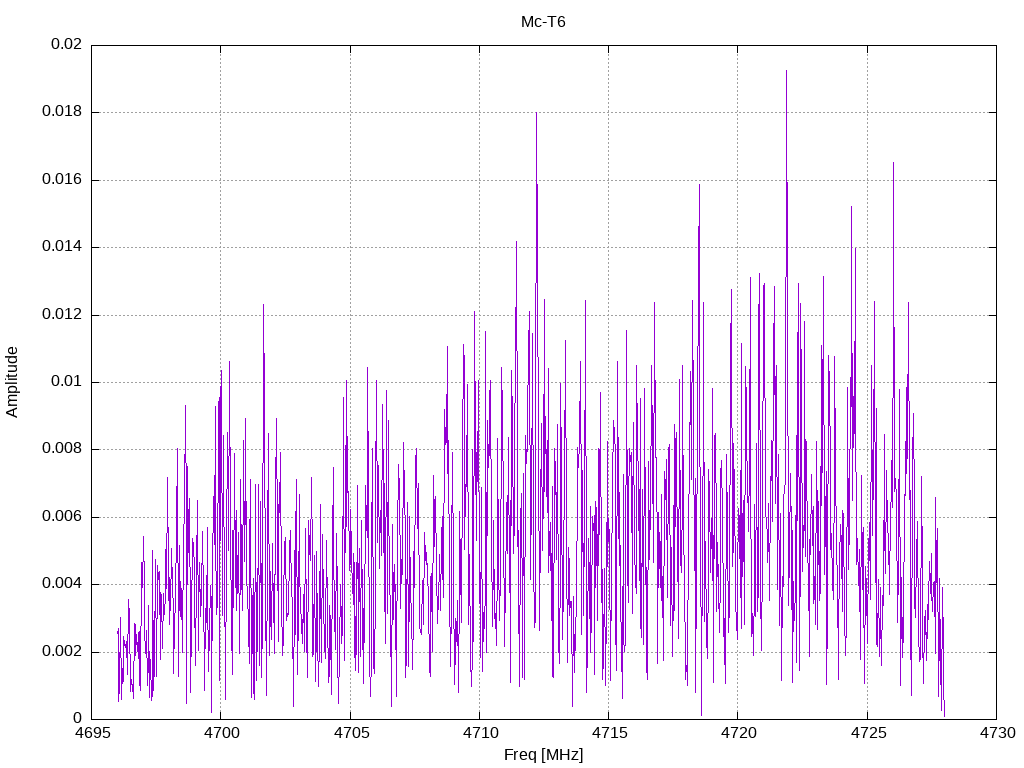The image size is (1024, 768).
Task: Click the tall peak near 4712 MHz
Action: coord(536,114)
